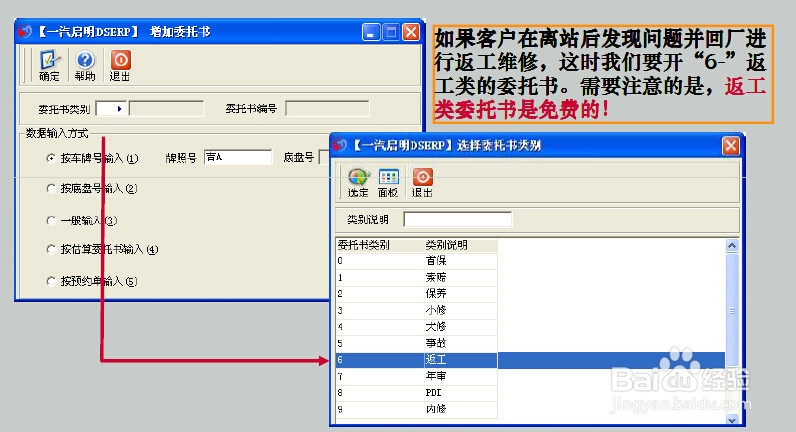Select row 1 索赔
The width and height of the screenshot is (796, 432).
coord(416,278)
